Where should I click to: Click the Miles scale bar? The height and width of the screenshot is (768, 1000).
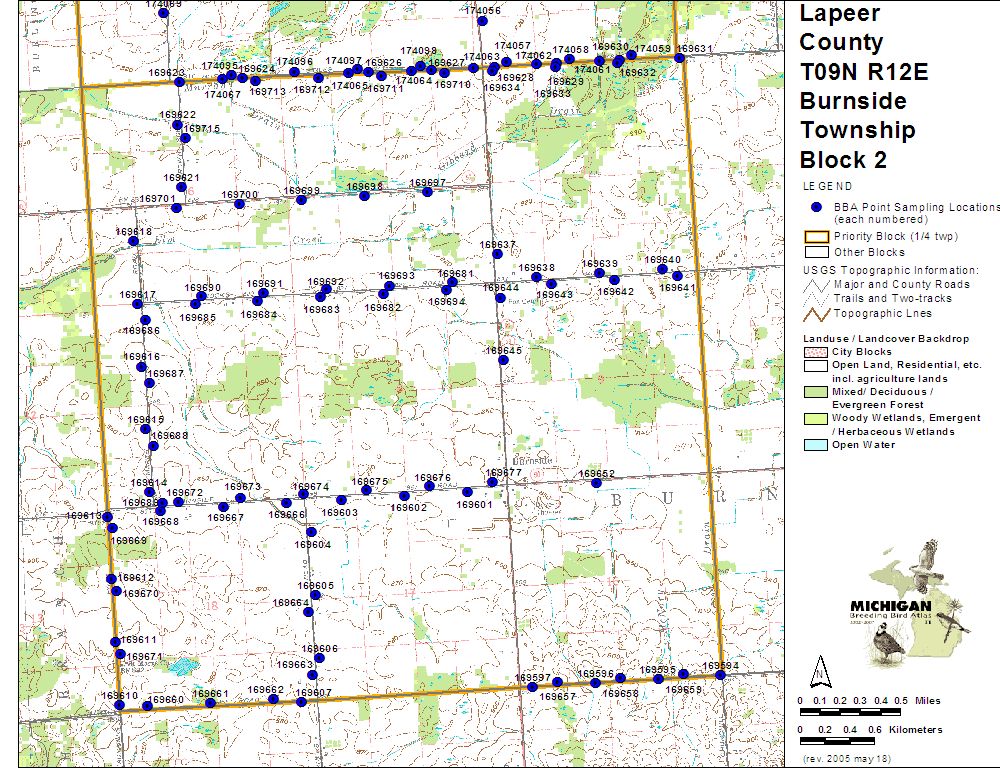click(850, 712)
